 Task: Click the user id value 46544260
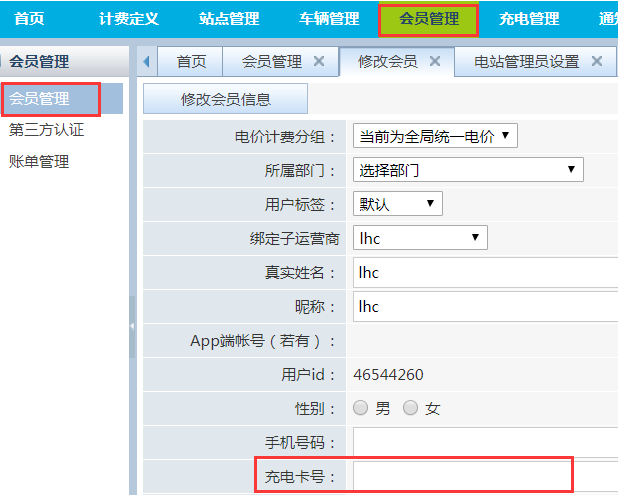388,374
